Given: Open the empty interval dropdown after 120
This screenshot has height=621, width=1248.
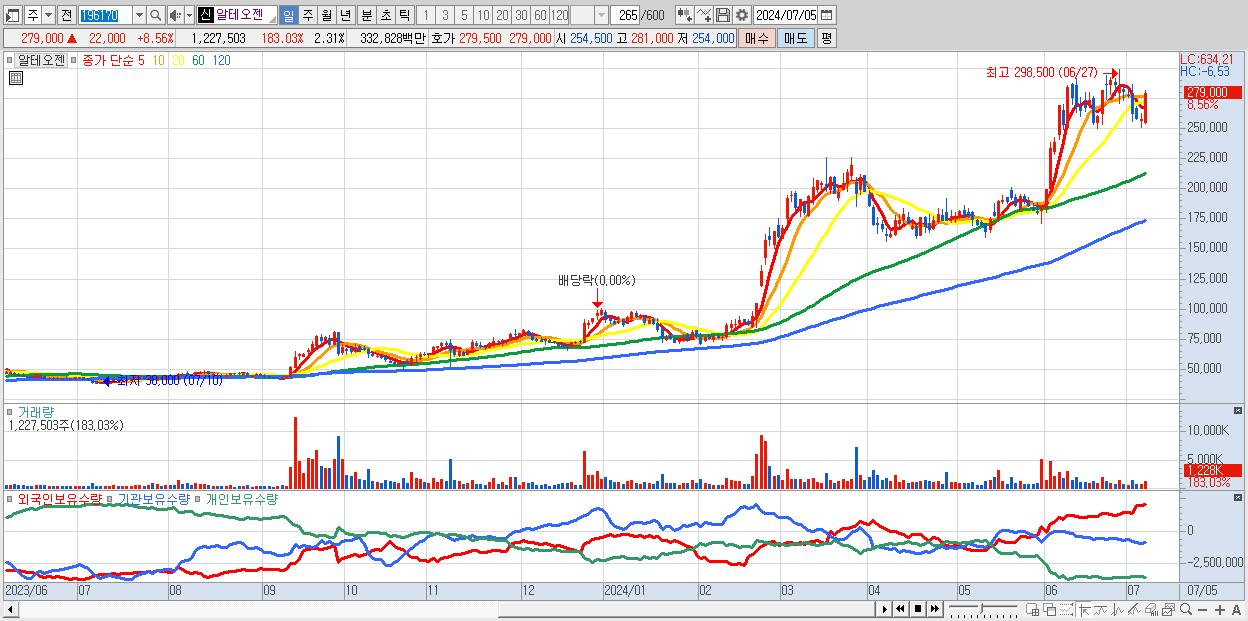Looking at the screenshot, I should coord(602,15).
